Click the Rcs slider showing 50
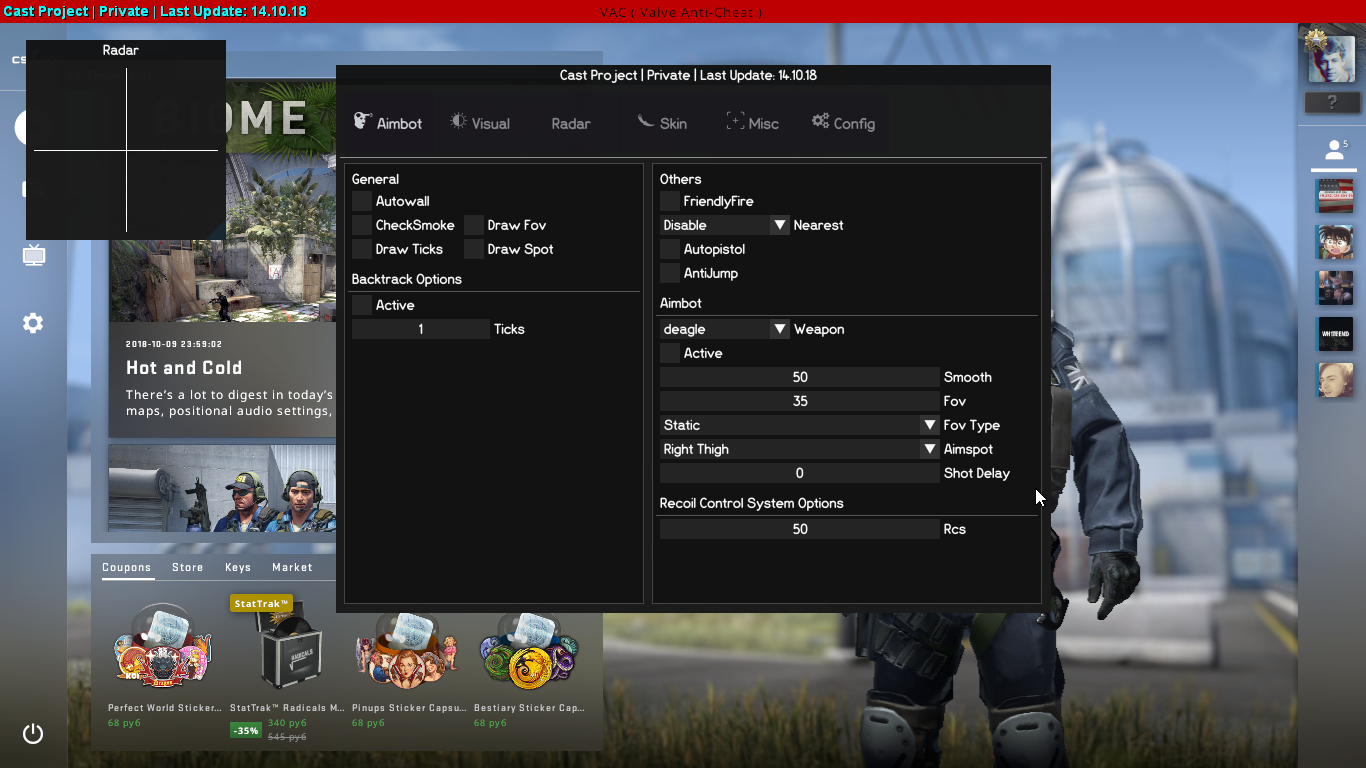The image size is (1366, 768). (800, 529)
